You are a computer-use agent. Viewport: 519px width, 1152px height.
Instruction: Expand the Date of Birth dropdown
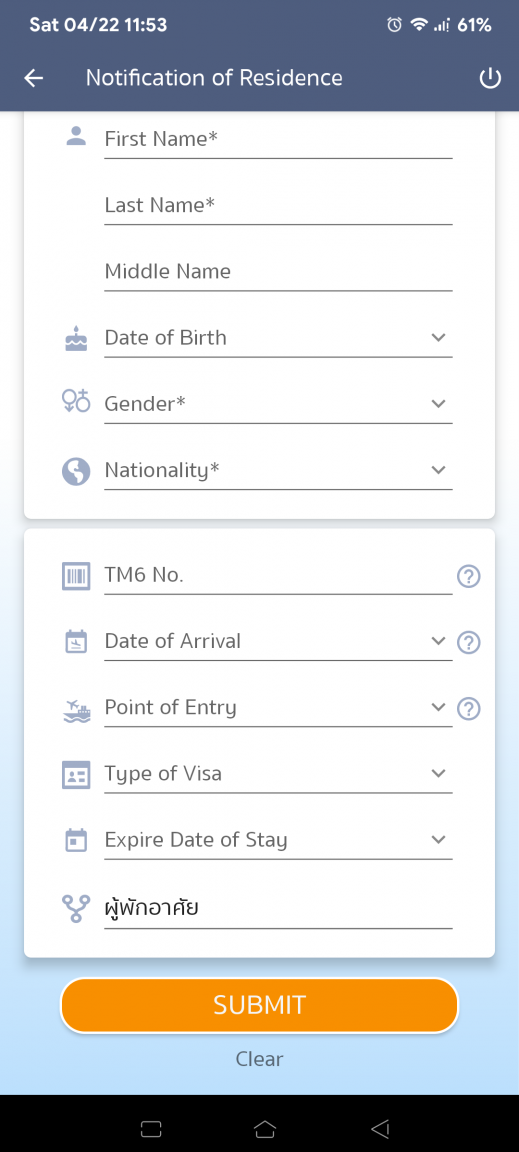pyautogui.click(x=278, y=338)
